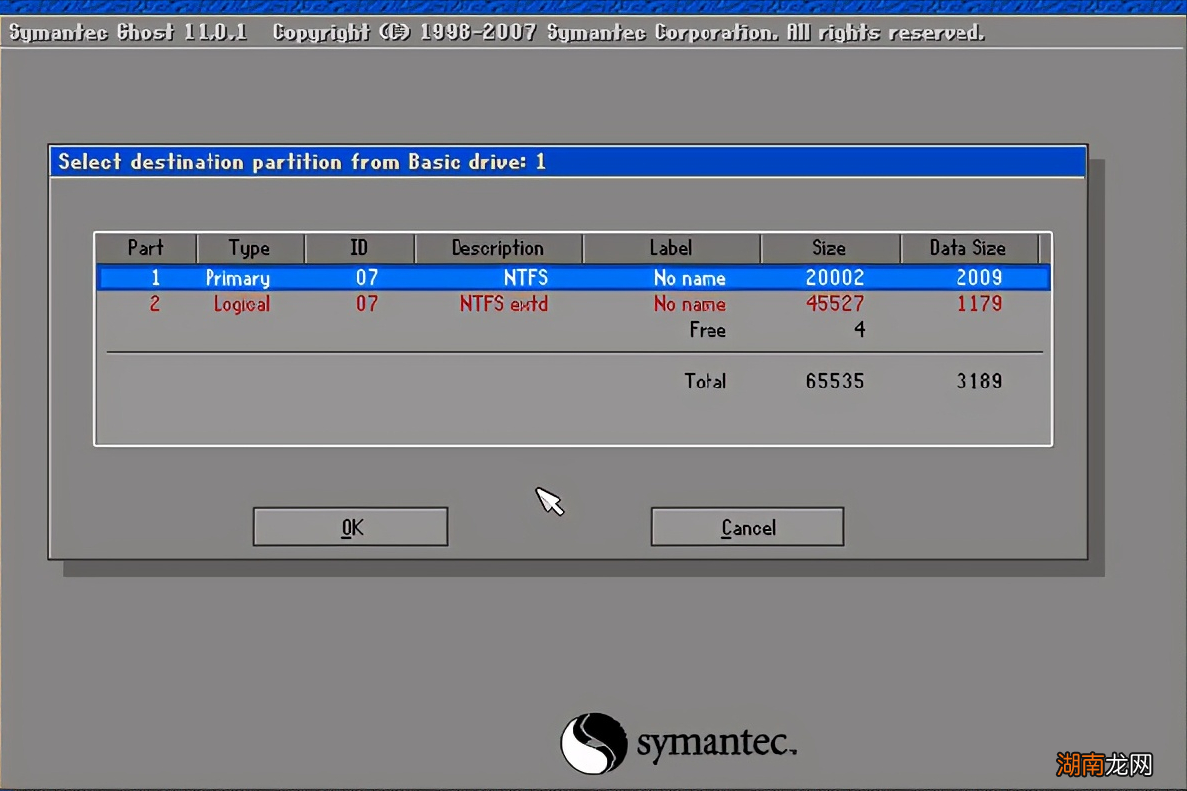Select the Primary NTFS partition 1 row

click(x=573, y=278)
